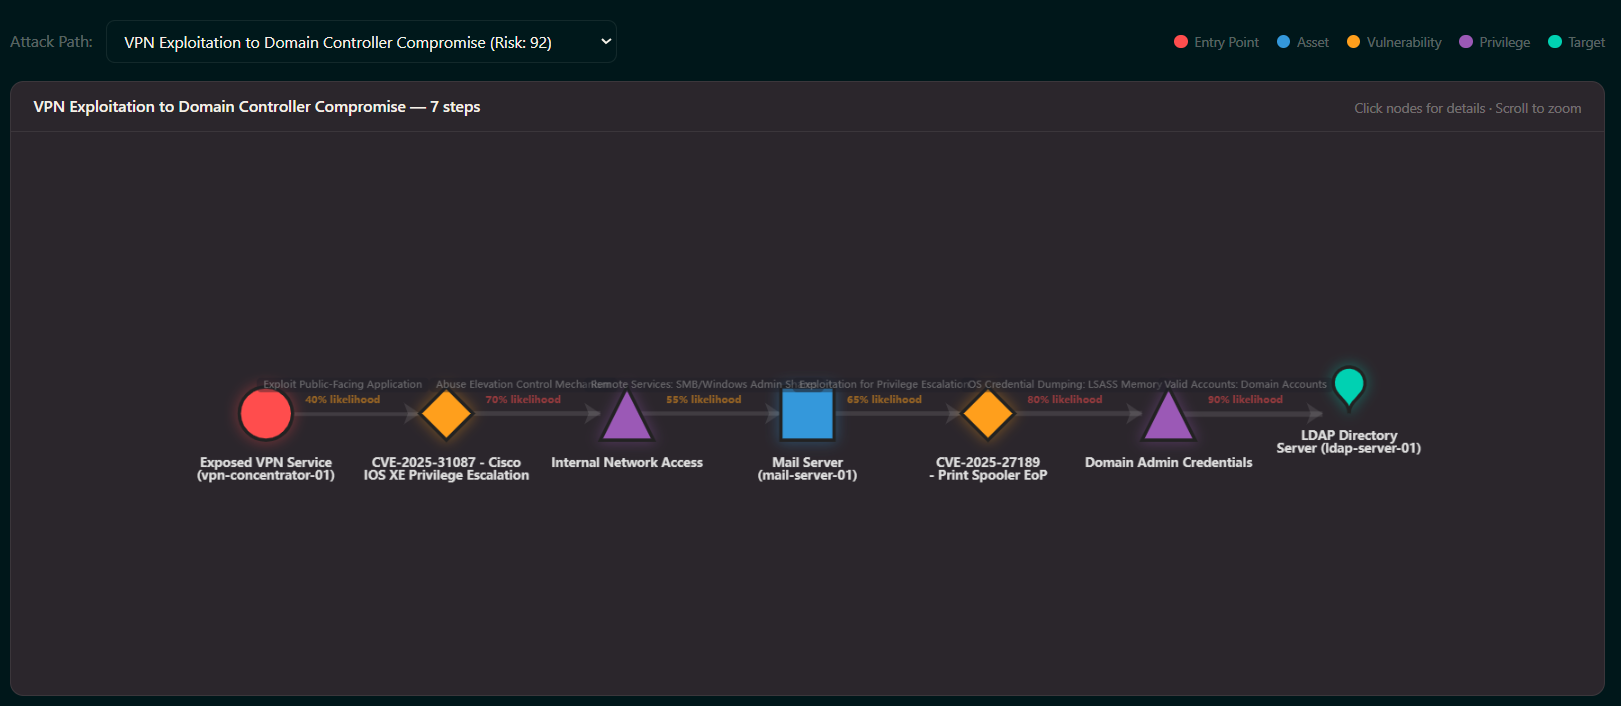Click the Vulnerability legend label
This screenshot has width=1621, height=706.
pyautogui.click(x=1404, y=42)
